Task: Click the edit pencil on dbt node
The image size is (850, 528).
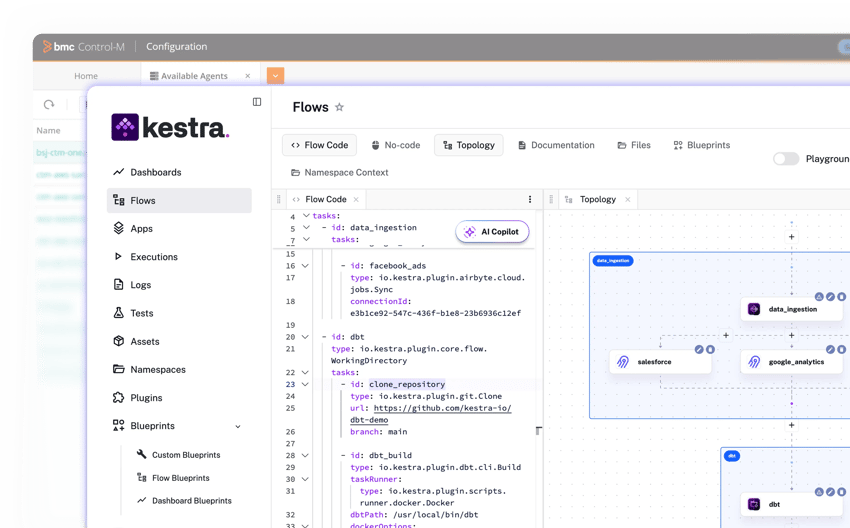Action: pyautogui.click(x=830, y=492)
